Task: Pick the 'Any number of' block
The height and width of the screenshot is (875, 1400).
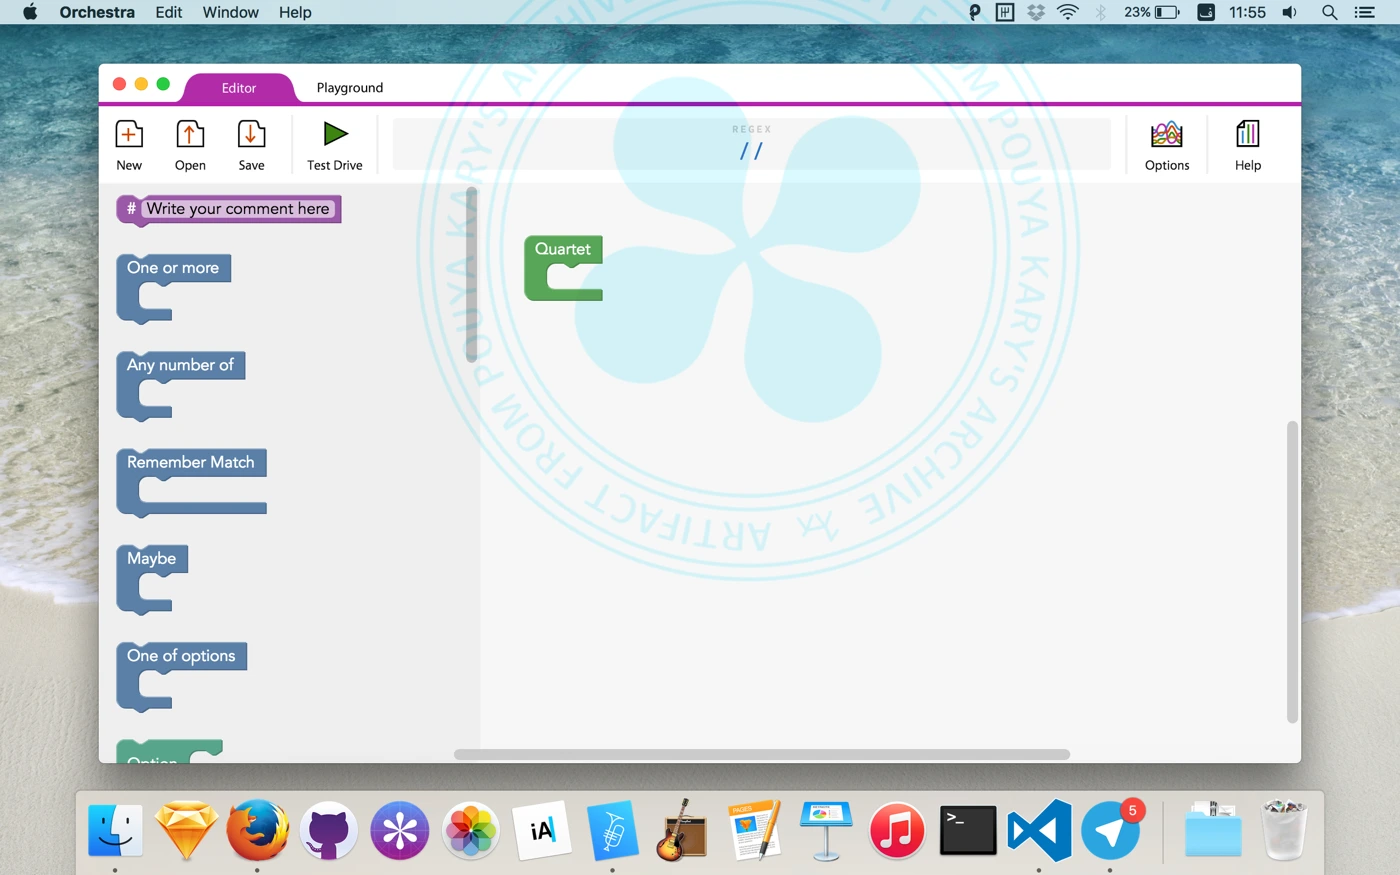Action: point(180,365)
